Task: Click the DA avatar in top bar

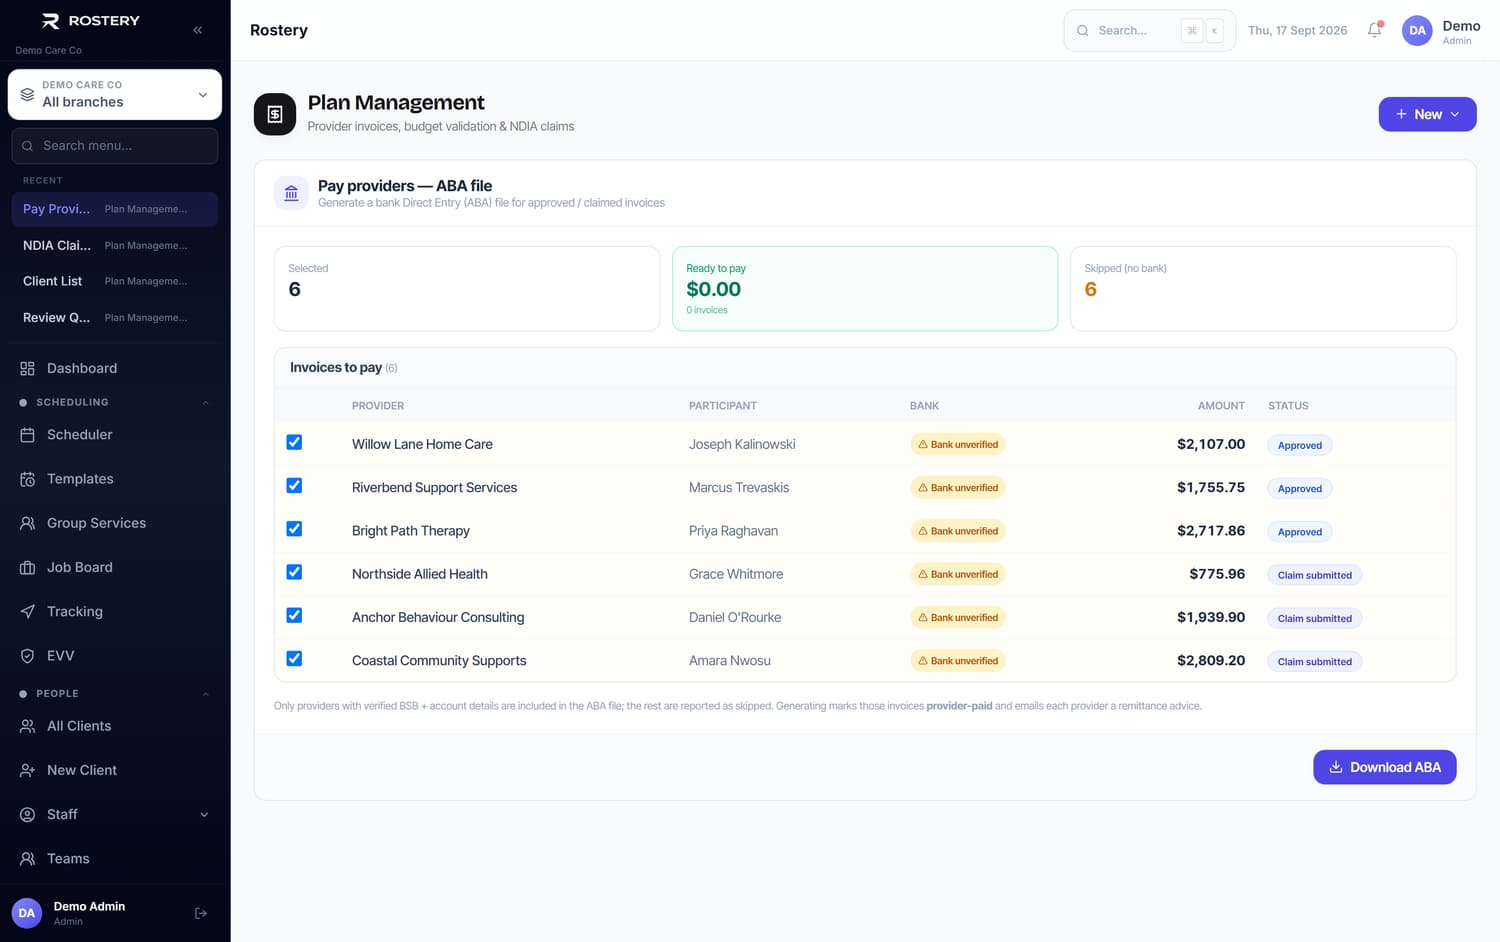Action: [1417, 30]
